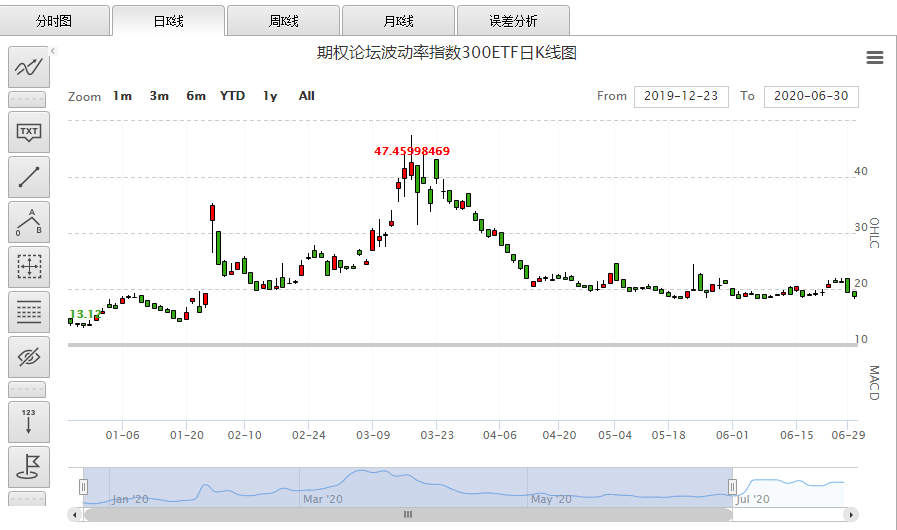This screenshot has height=530, width=897.
Task: Collapse the left drawing toolbar arrow
Action: pyautogui.click(x=53, y=51)
